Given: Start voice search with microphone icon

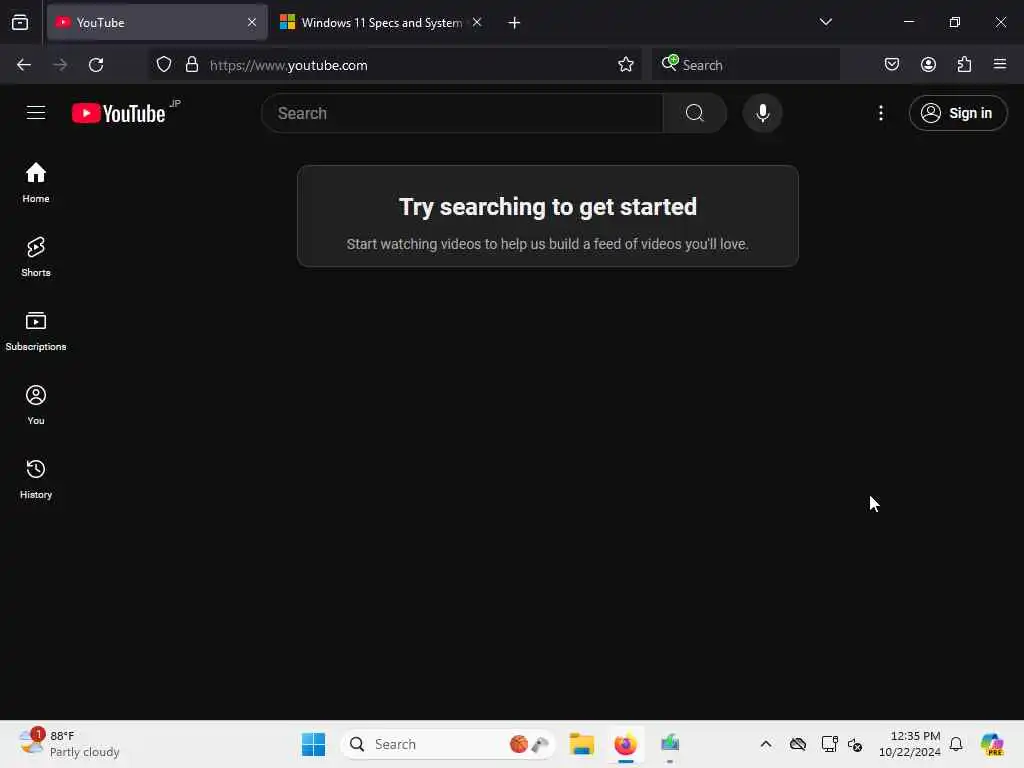Looking at the screenshot, I should [762, 113].
